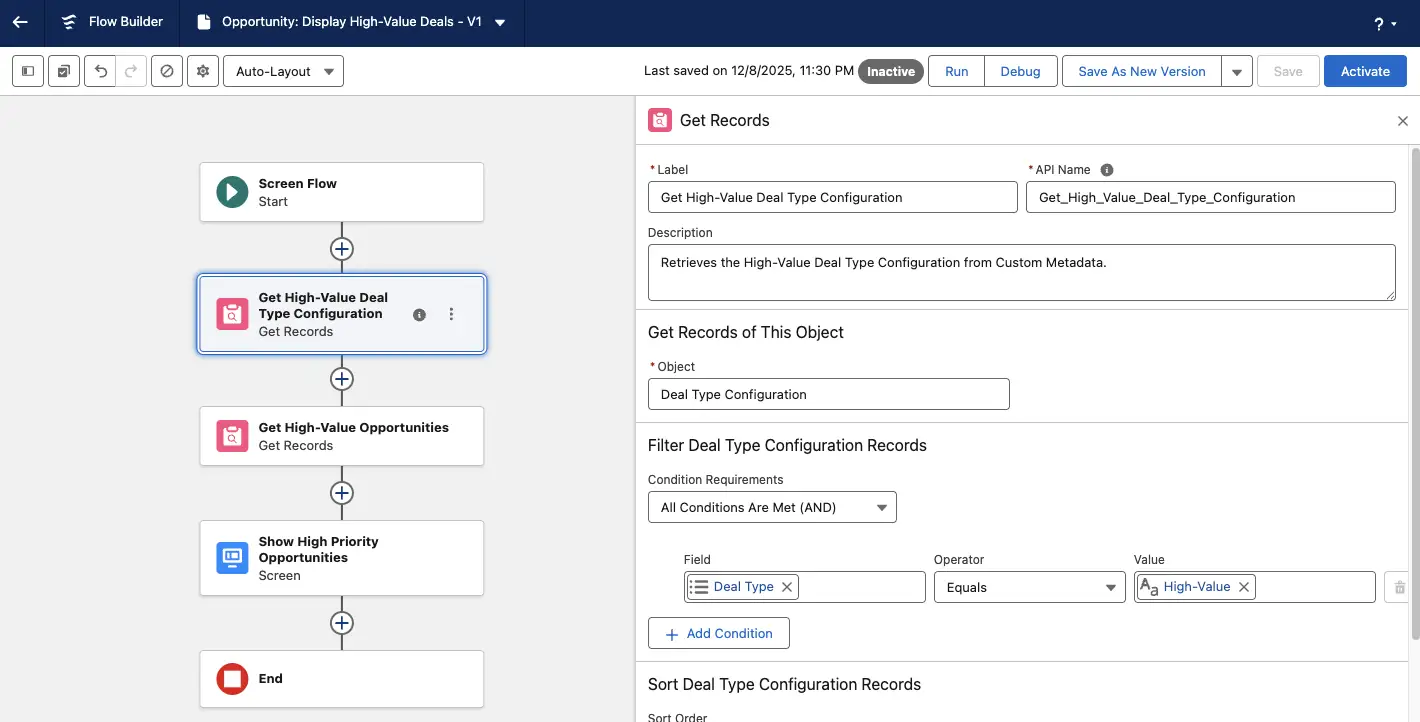Click the condition Value input box

pyautogui.click(x=1255, y=587)
